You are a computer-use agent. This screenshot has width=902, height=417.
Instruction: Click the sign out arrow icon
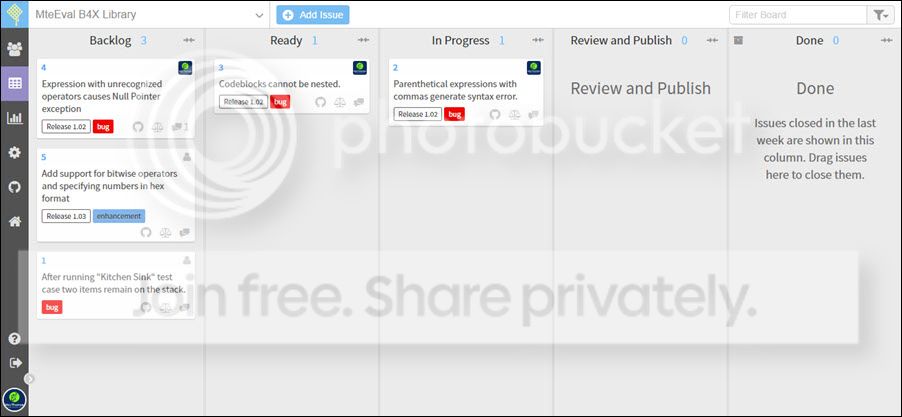(x=16, y=362)
